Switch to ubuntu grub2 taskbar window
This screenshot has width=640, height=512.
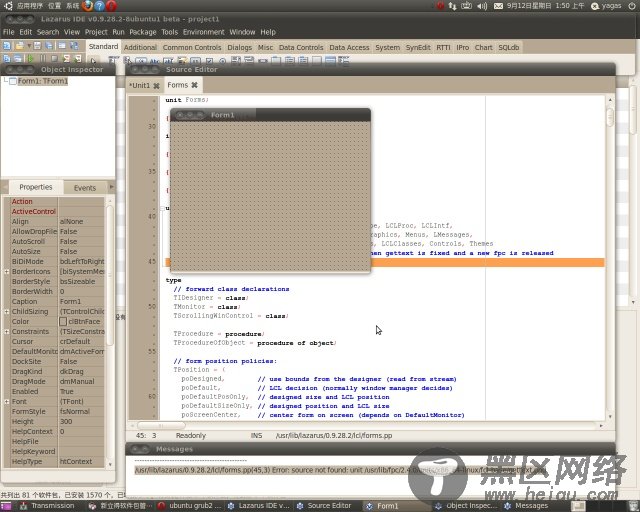(189, 506)
